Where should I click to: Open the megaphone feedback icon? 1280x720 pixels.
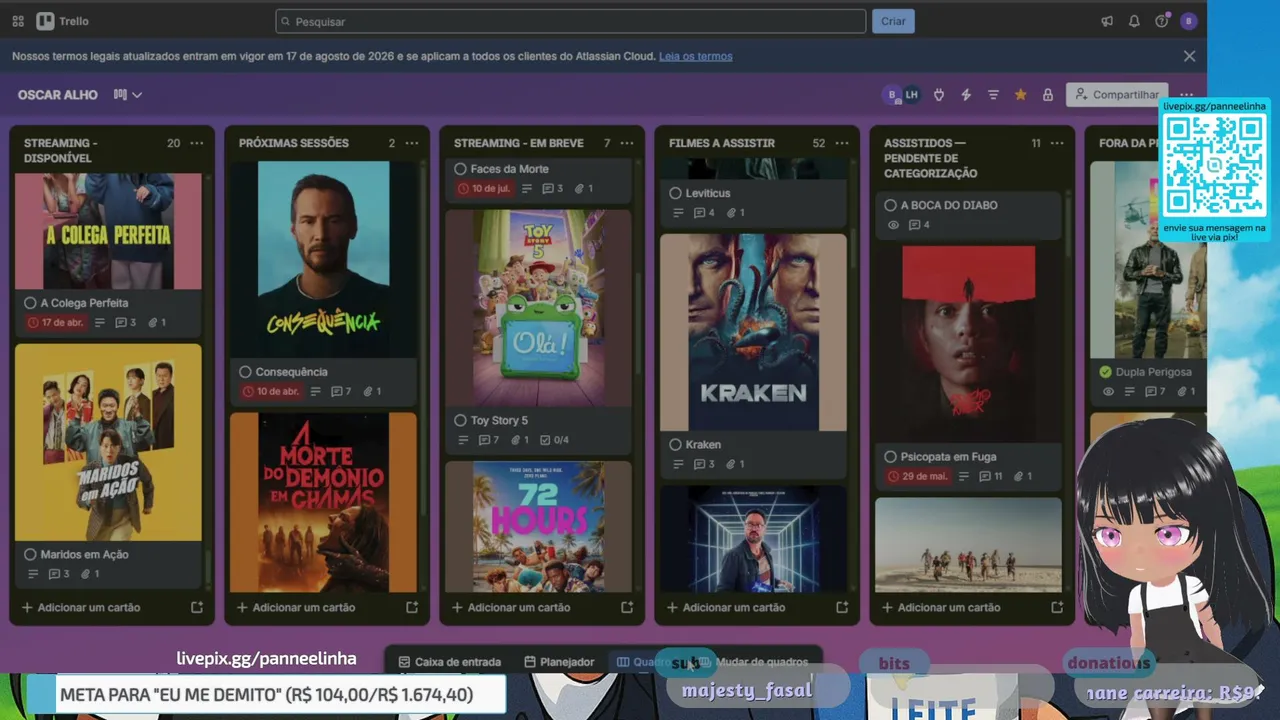[x=1107, y=21]
